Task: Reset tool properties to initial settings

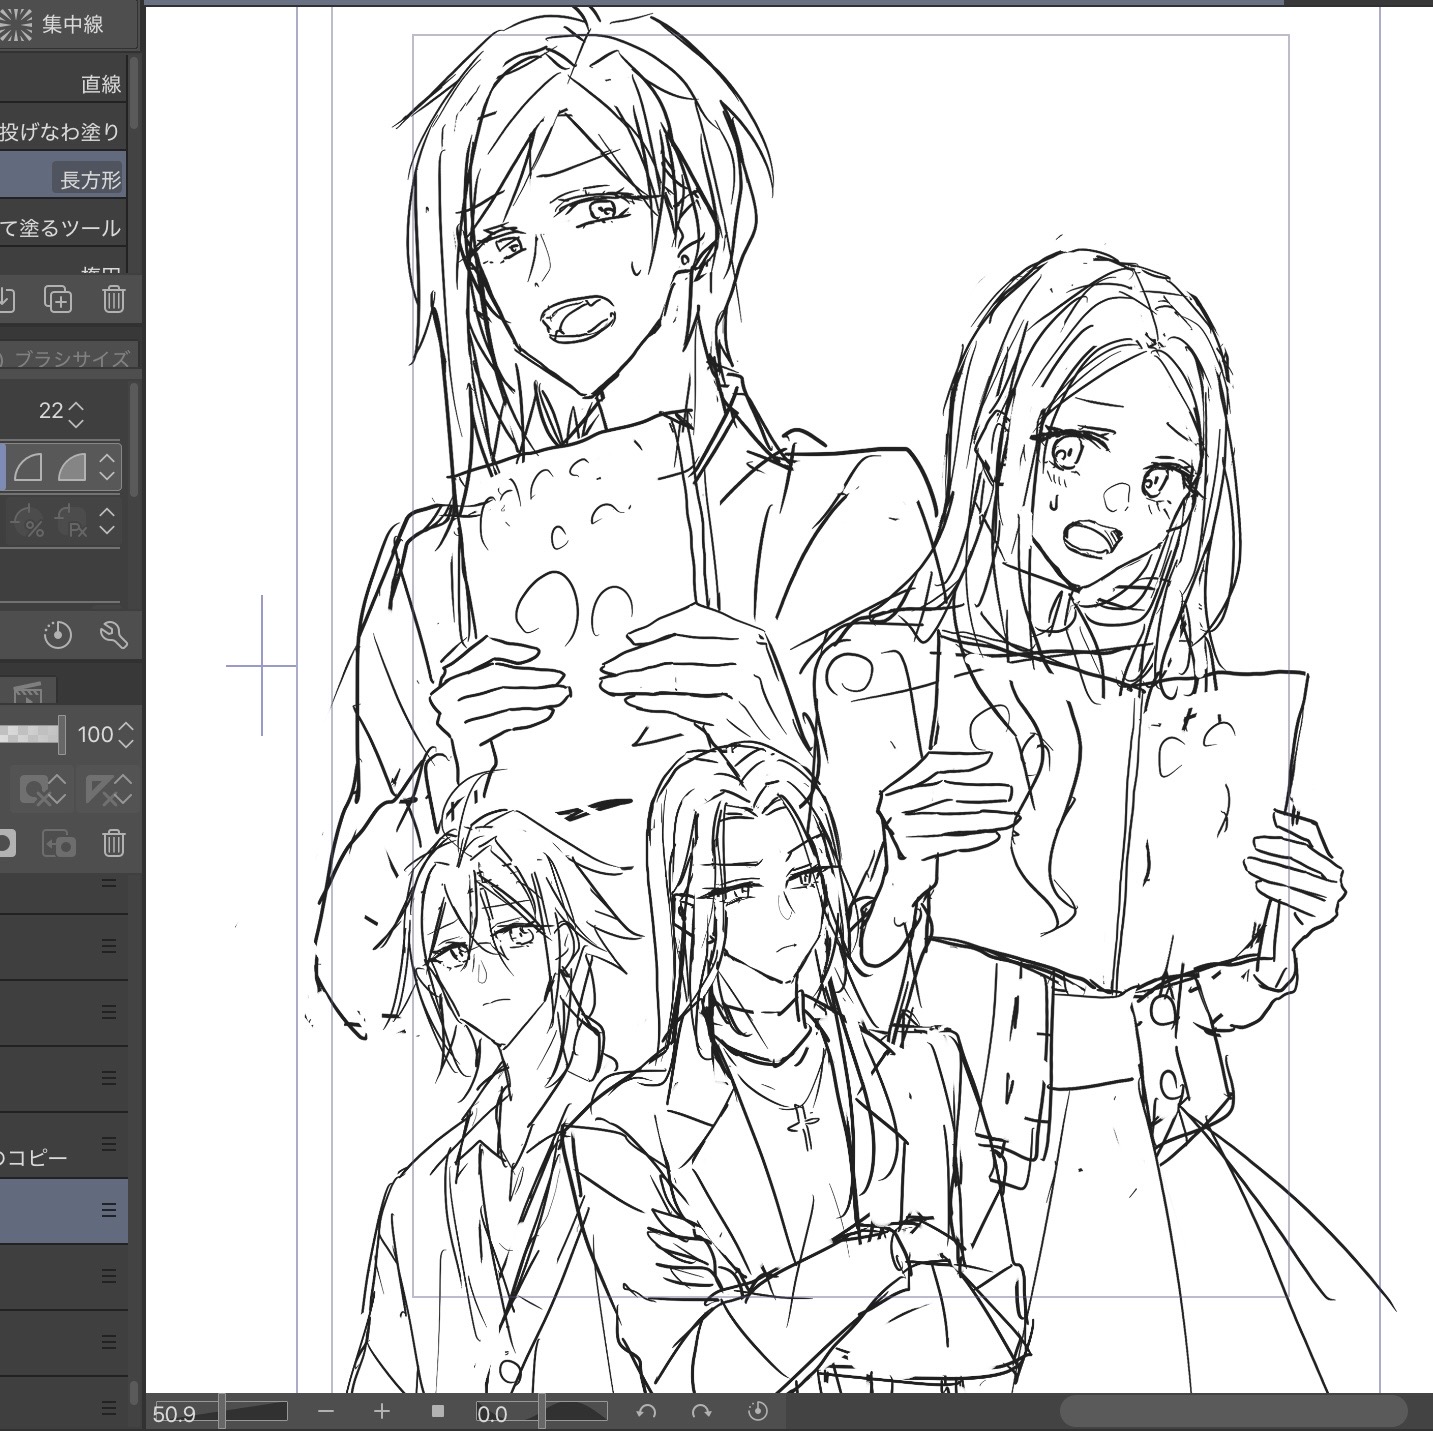Action: tap(58, 635)
